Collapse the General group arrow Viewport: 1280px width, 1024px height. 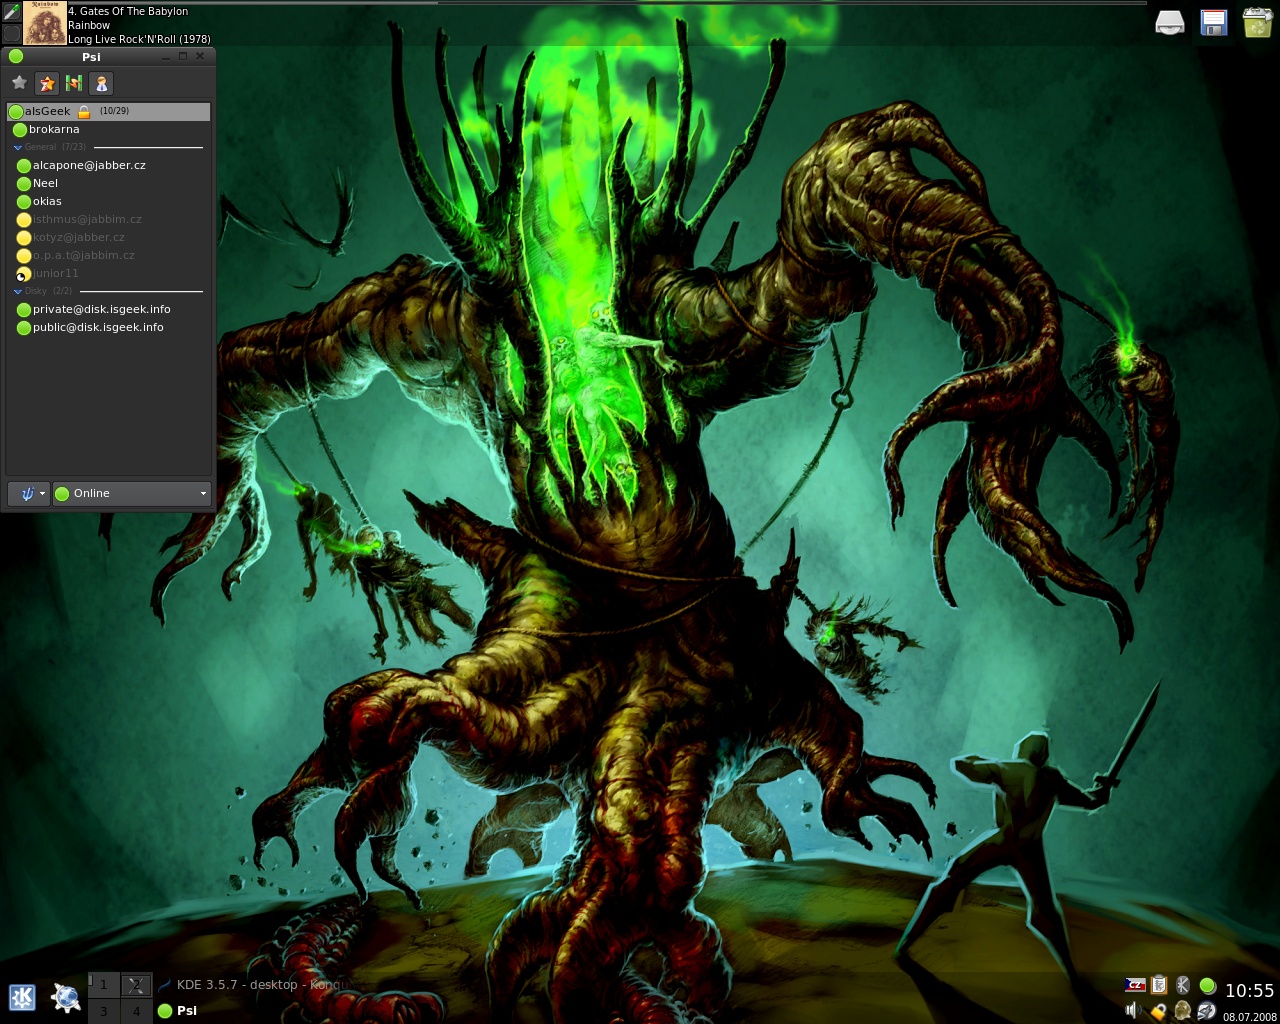click(x=17, y=147)
